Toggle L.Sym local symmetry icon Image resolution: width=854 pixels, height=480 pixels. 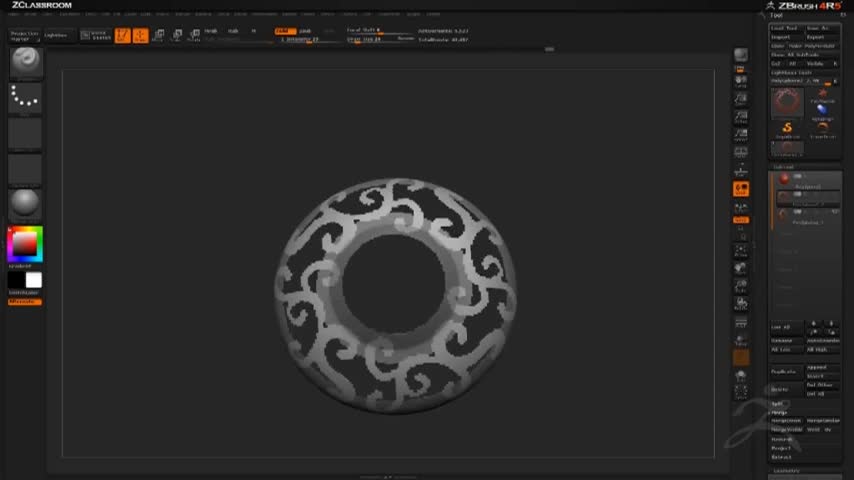point(741,208)
